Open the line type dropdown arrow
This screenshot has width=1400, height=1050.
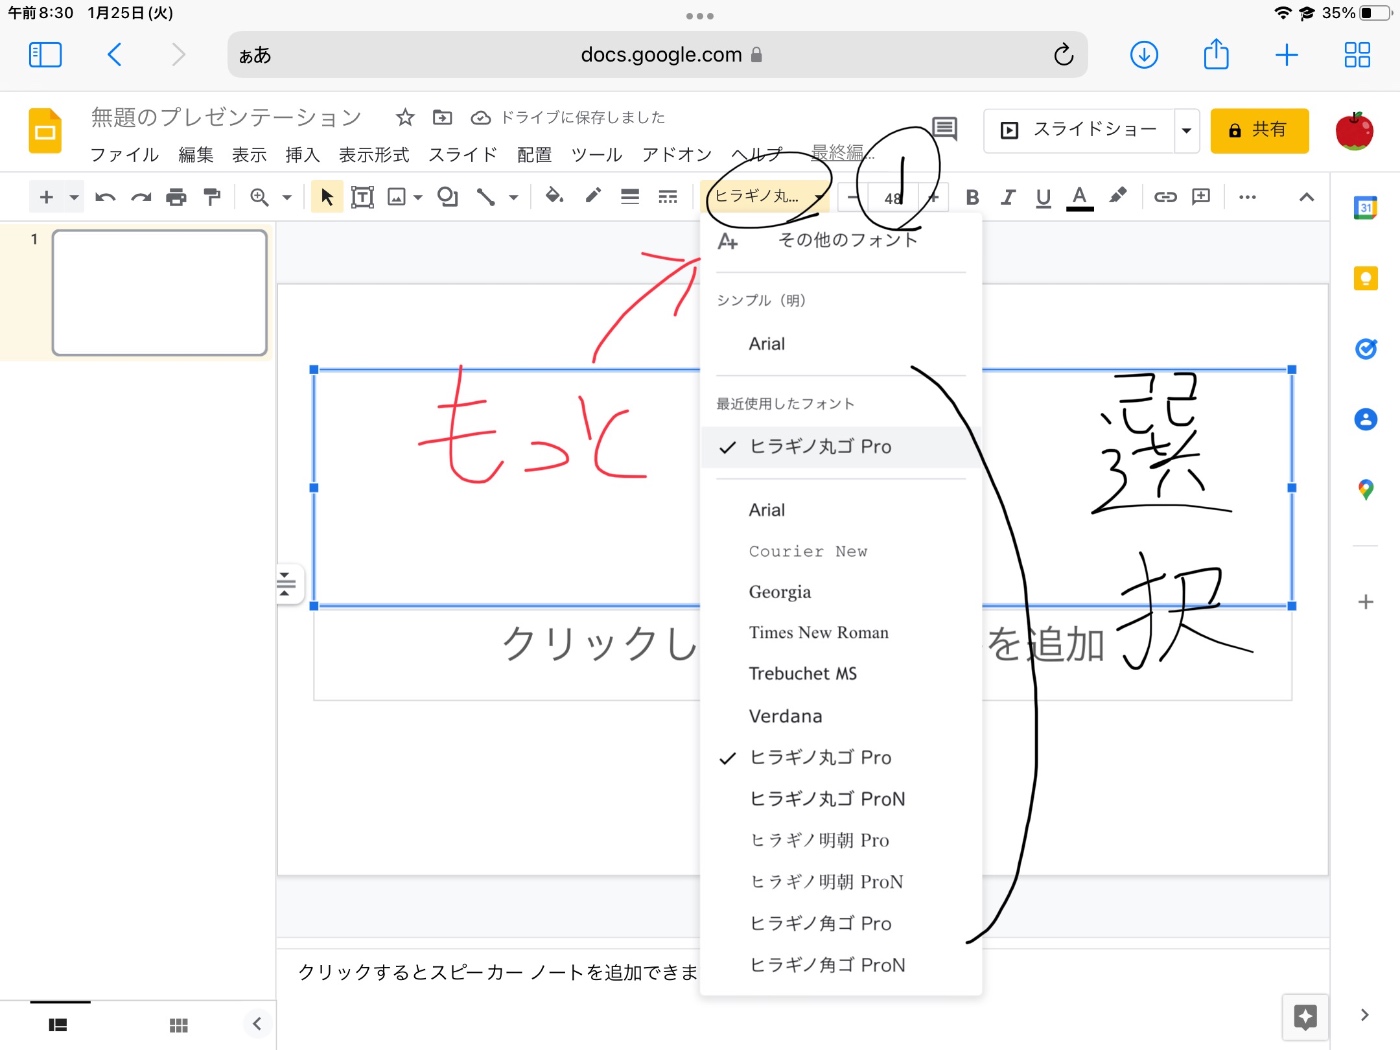(x=513, y=197)
